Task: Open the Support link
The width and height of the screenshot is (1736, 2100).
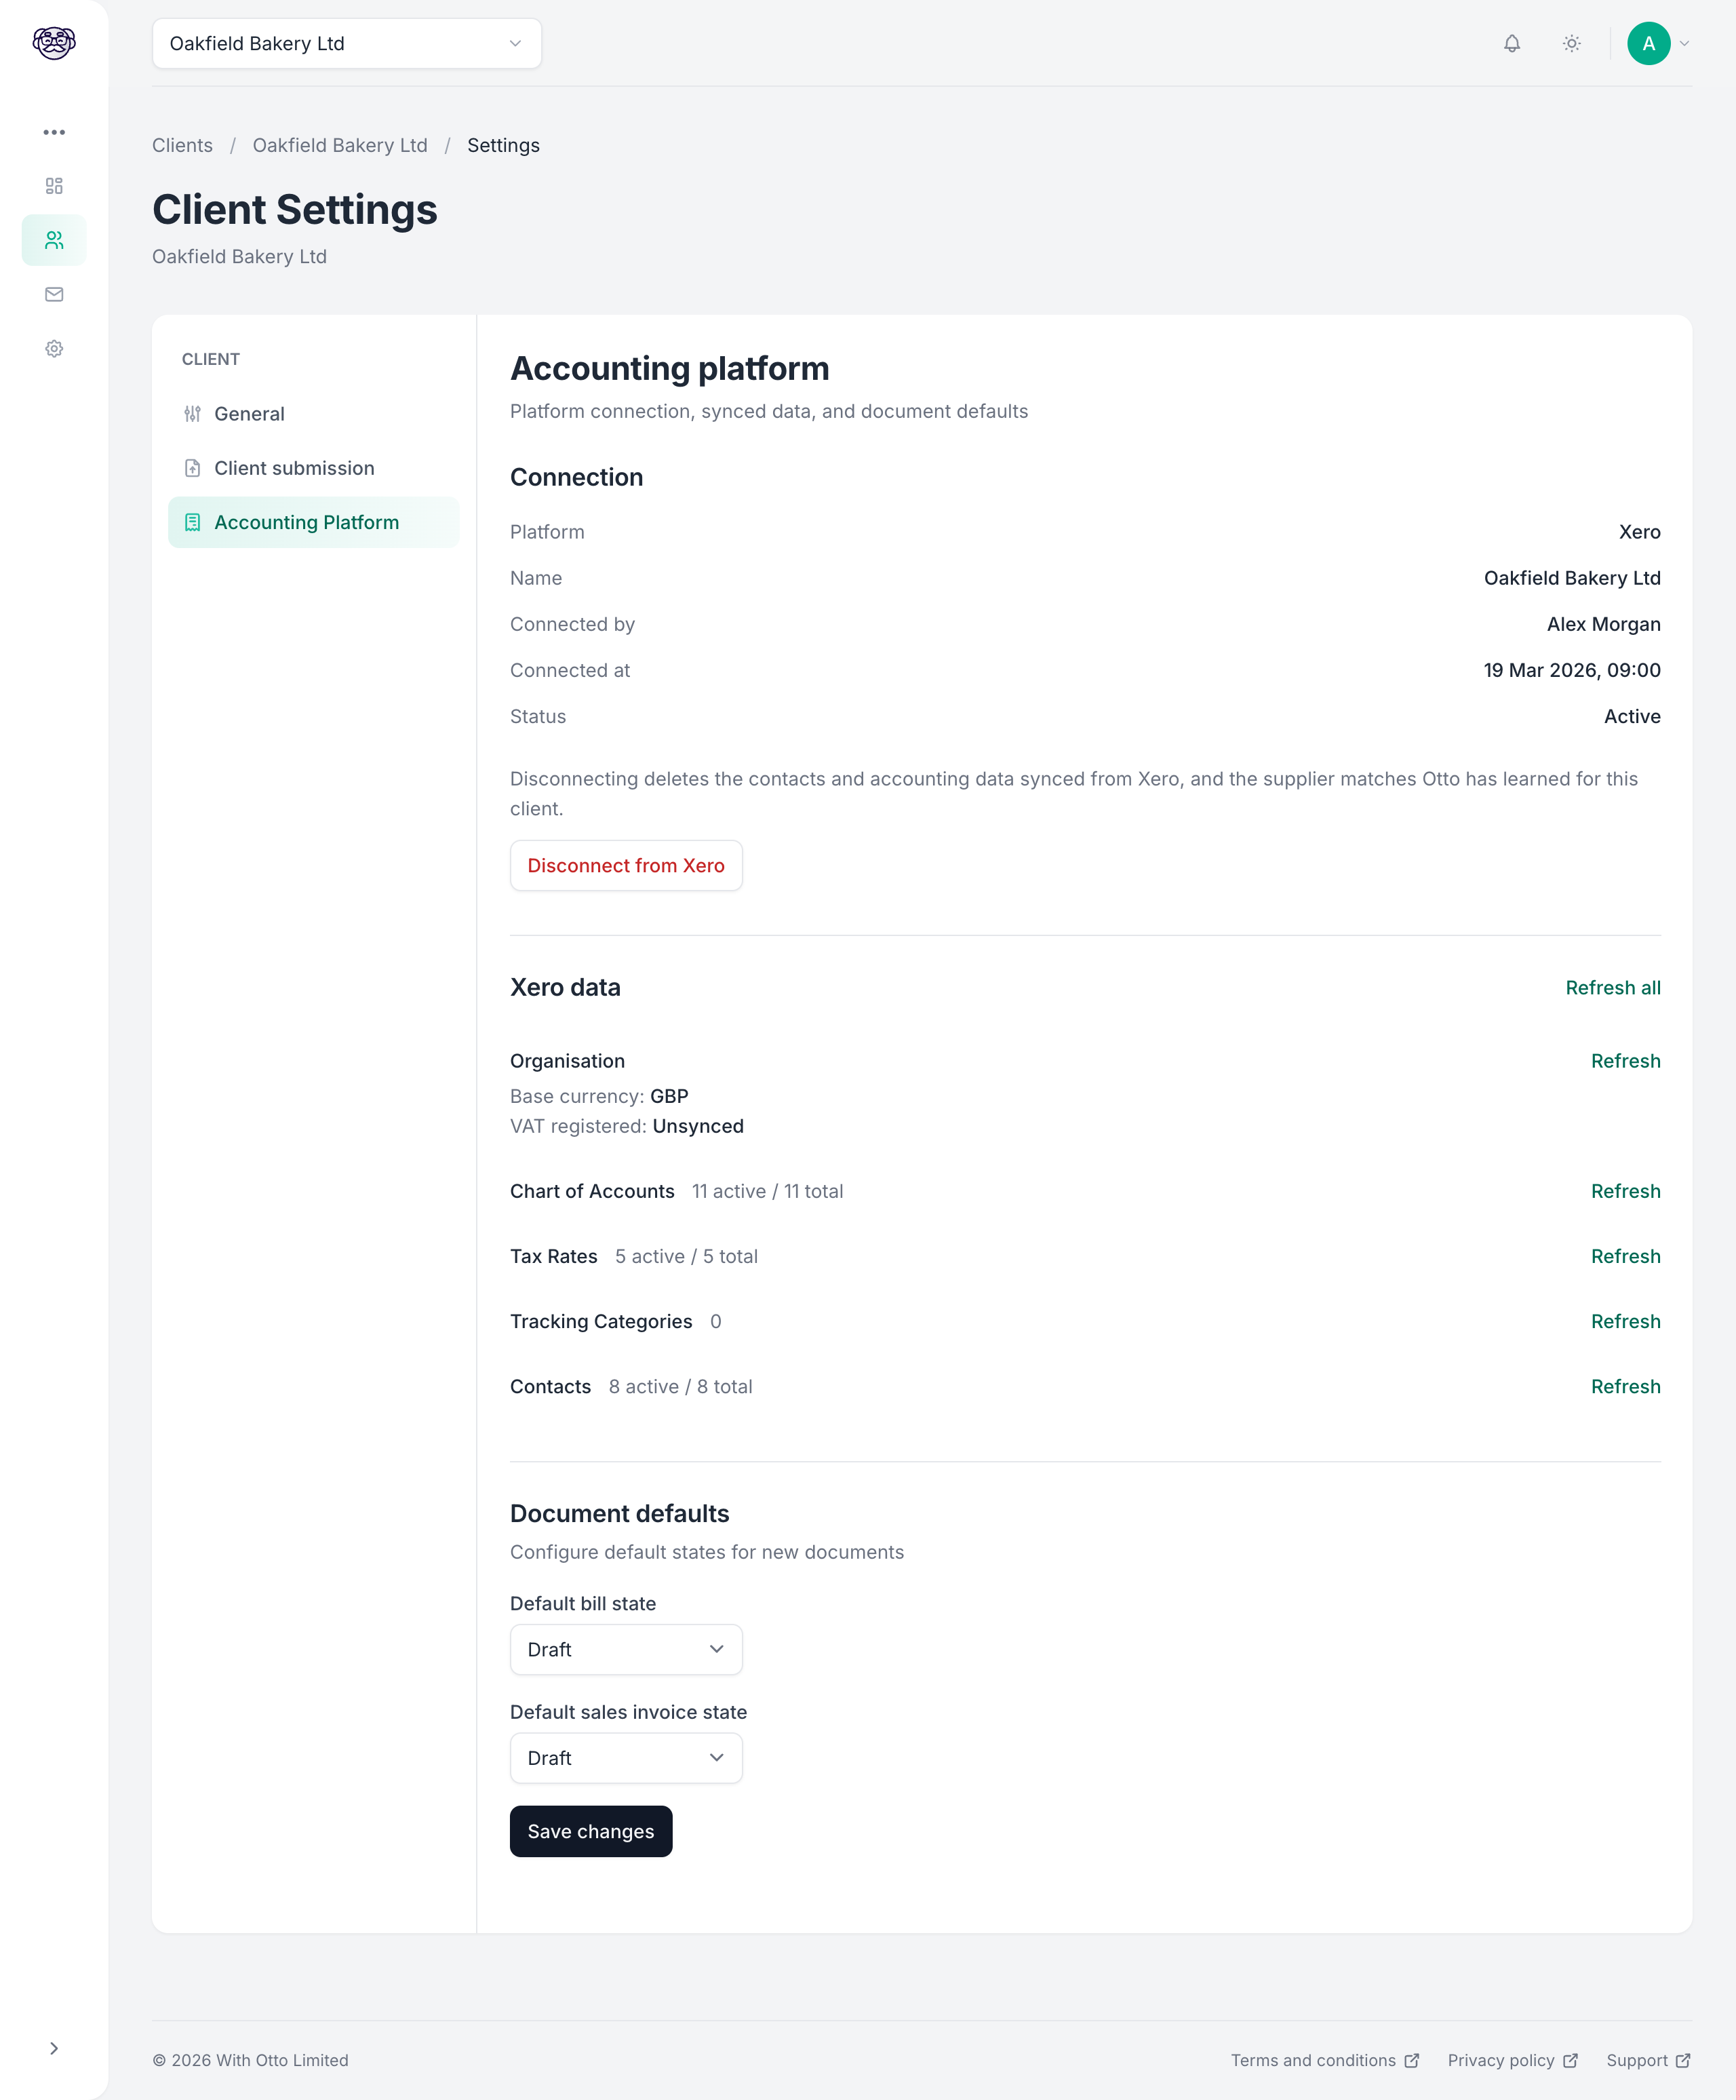Action: [x=1648, y=2060]
